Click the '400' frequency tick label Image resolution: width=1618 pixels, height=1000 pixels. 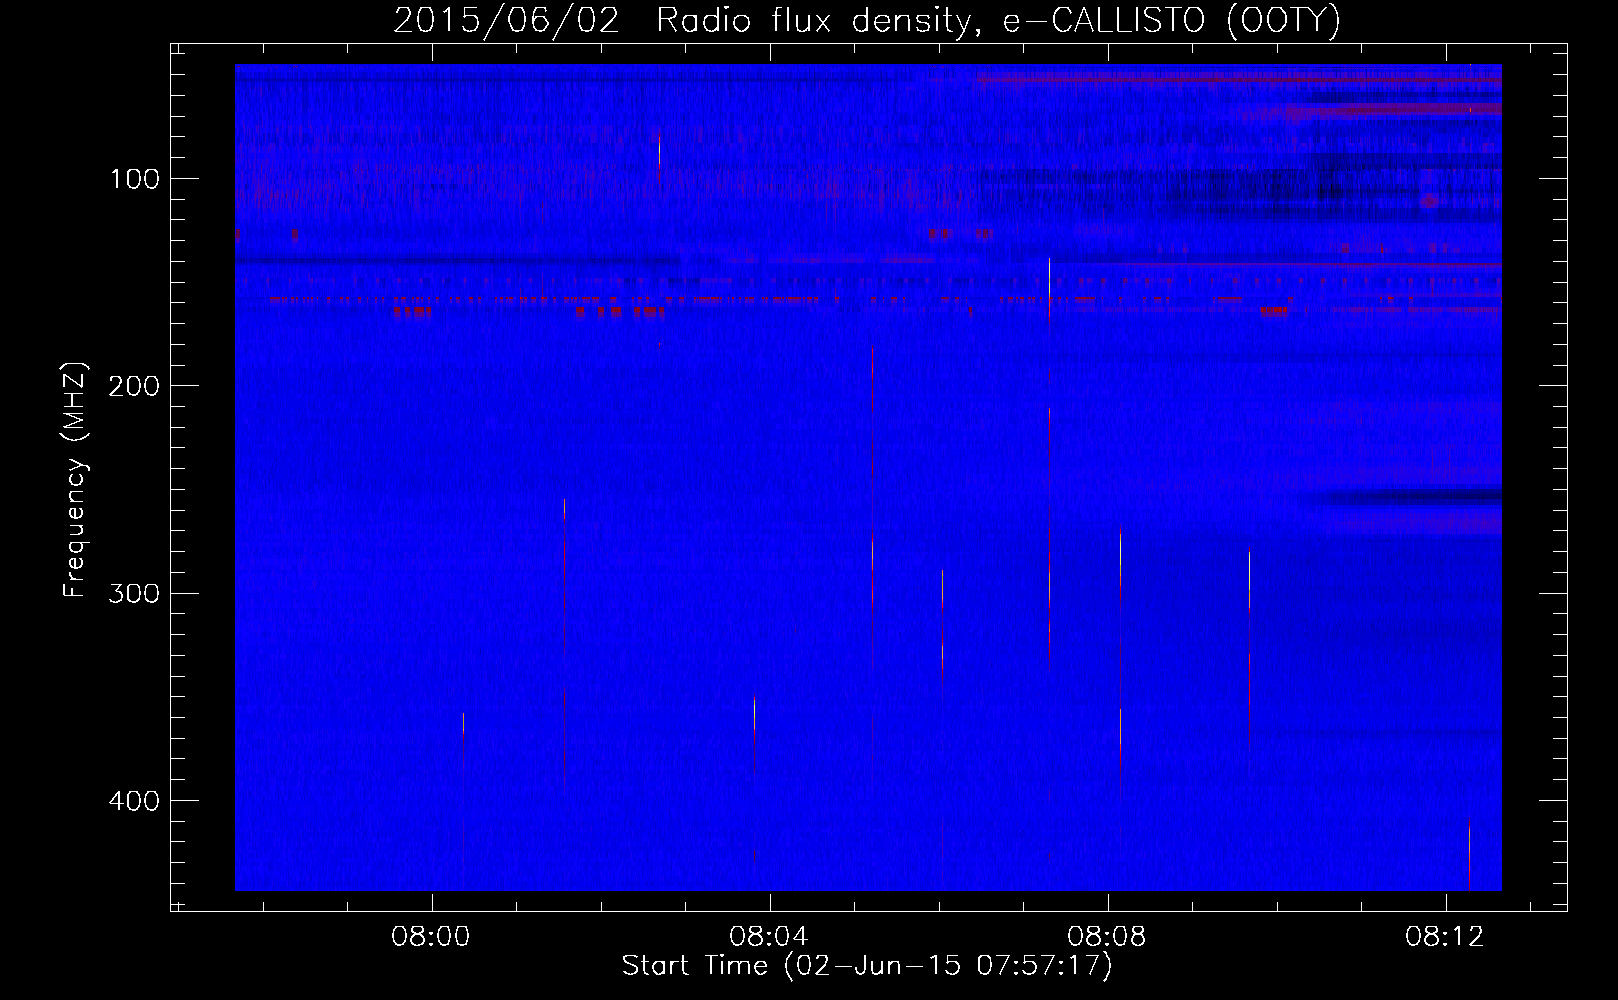(134, 801)
